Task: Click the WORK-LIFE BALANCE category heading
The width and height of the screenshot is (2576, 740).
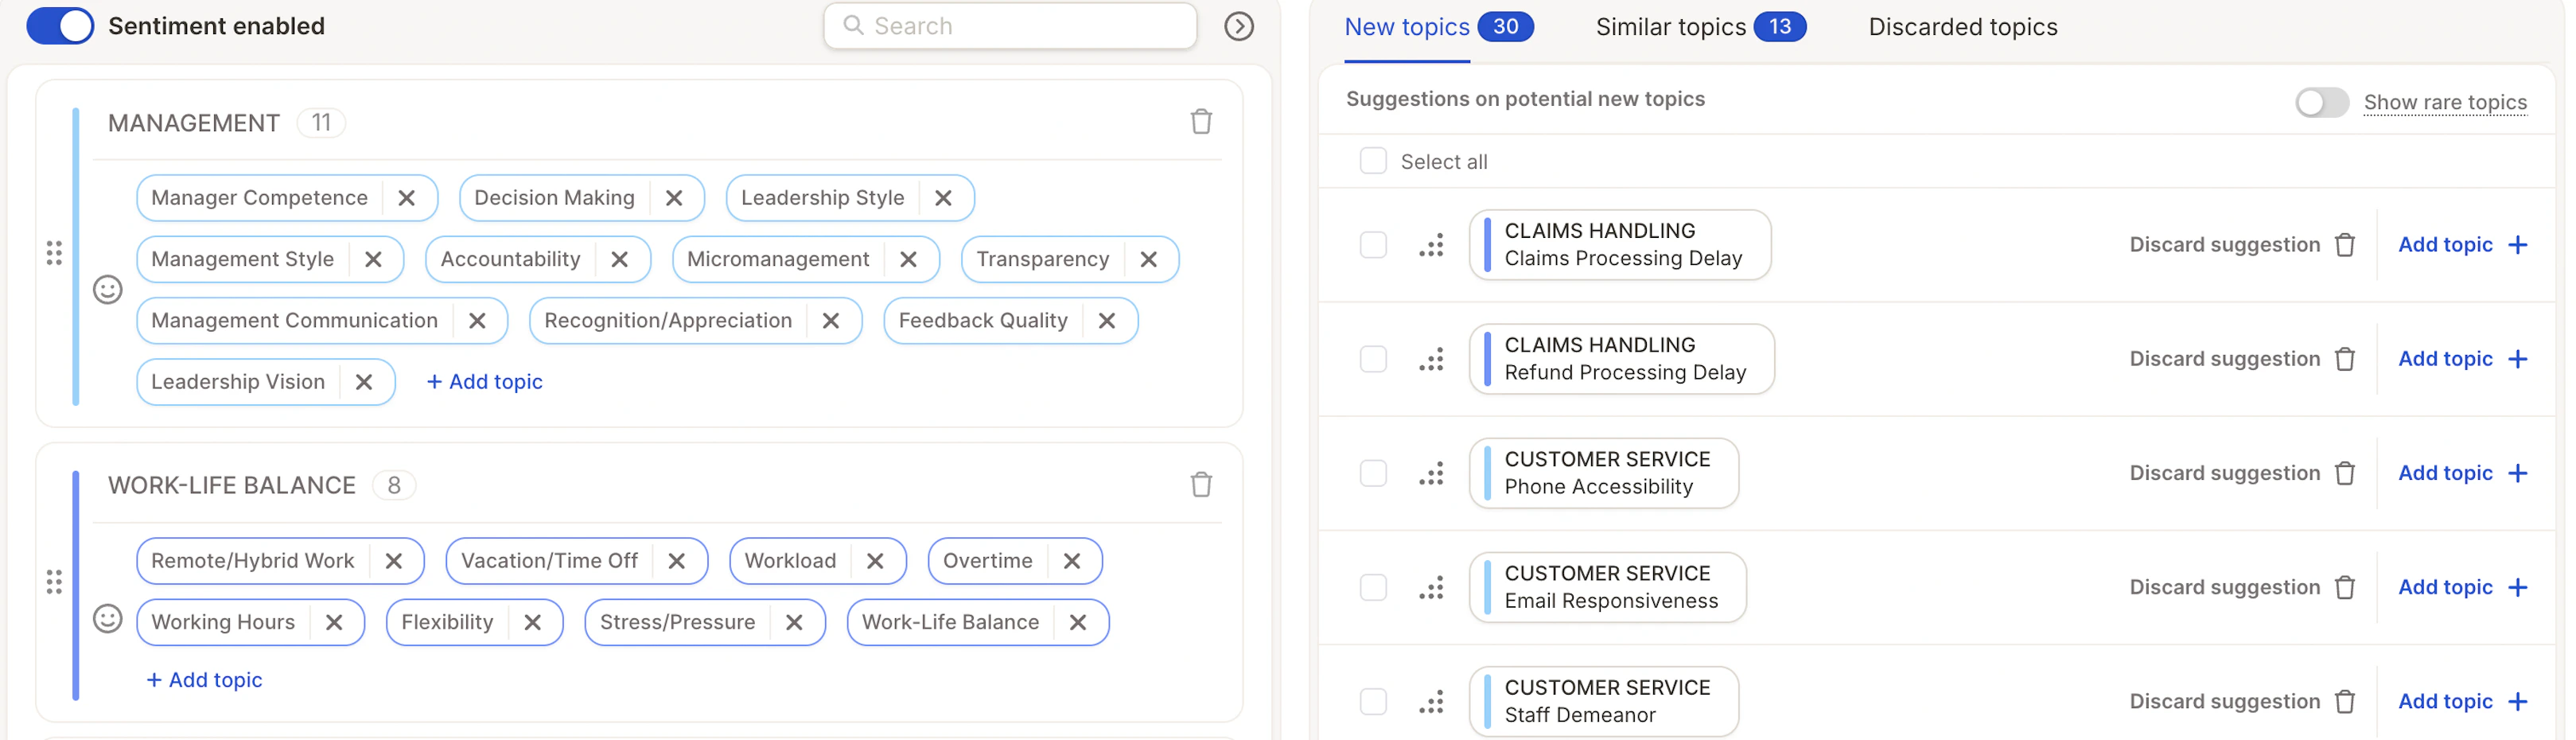Action: (232, 486)
